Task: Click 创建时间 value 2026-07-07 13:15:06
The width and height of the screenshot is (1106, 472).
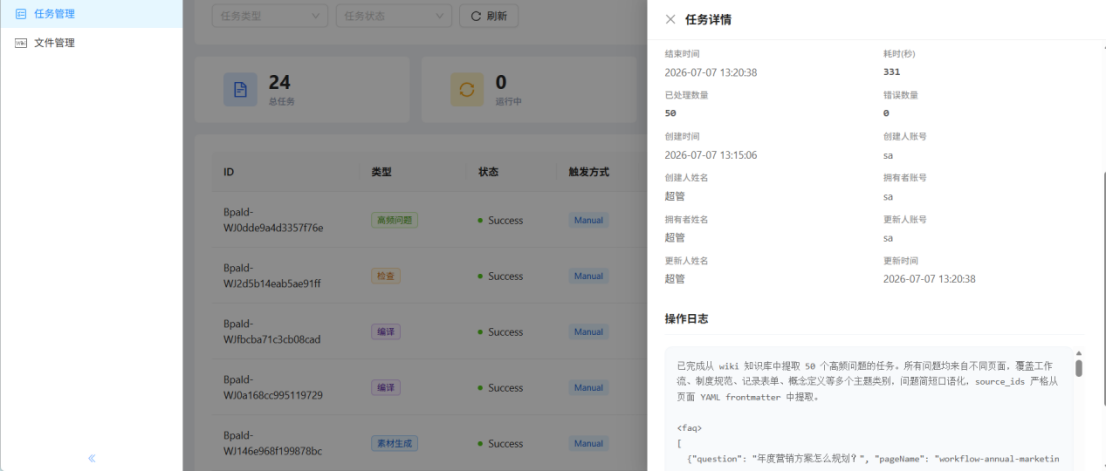Action: [x=711, y=155]
